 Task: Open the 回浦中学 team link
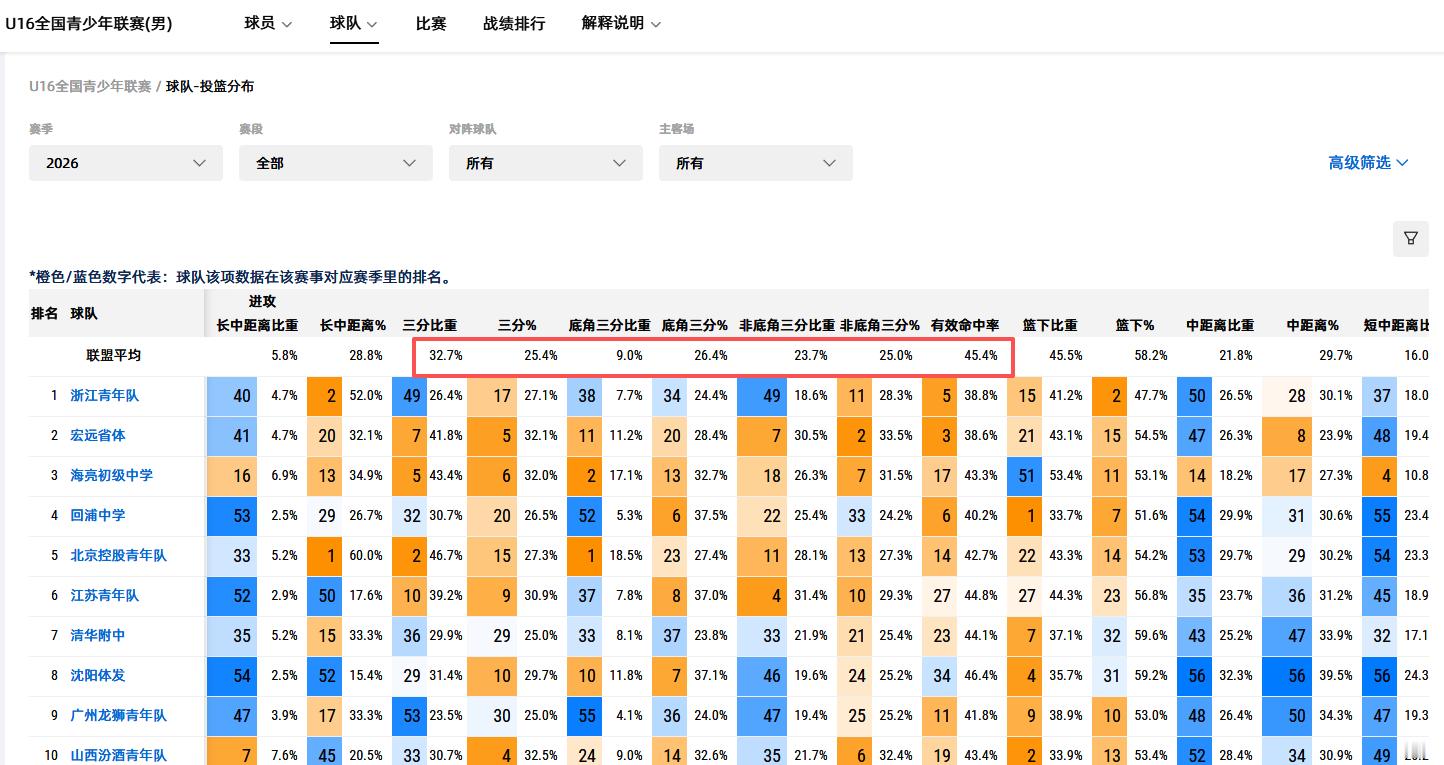point(98,516)
